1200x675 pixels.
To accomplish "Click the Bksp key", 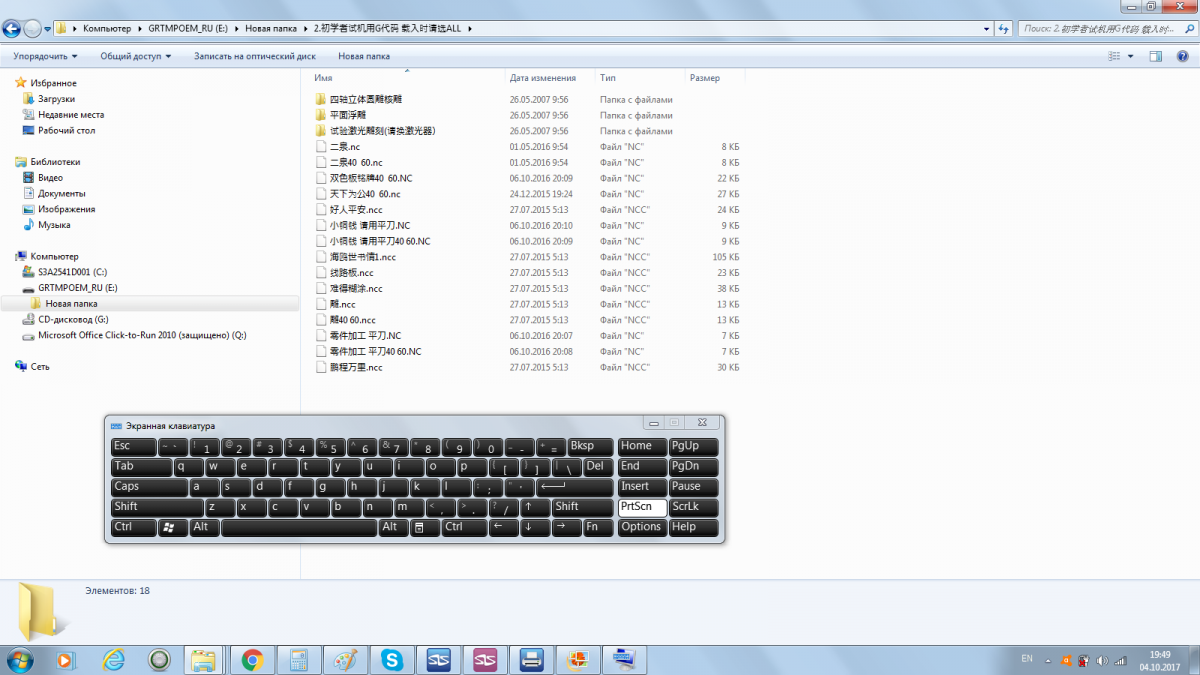I will point(590,447).
